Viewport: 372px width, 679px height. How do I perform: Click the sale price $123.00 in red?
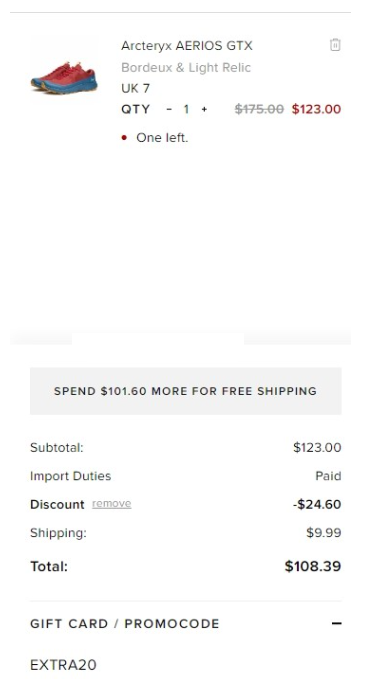tap(316, 109)
